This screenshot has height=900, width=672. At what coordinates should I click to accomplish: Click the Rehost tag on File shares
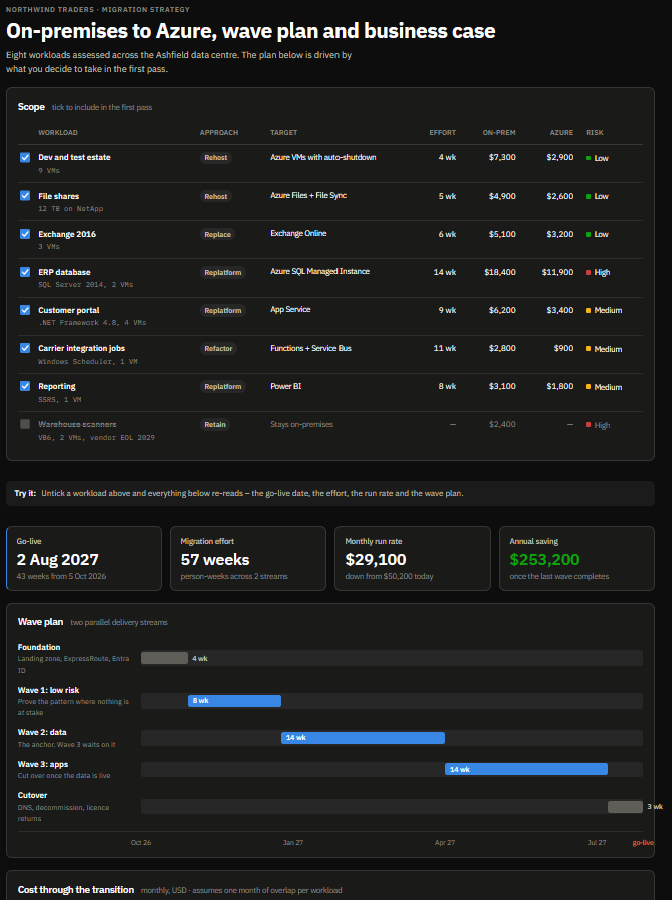pos(216,196)
